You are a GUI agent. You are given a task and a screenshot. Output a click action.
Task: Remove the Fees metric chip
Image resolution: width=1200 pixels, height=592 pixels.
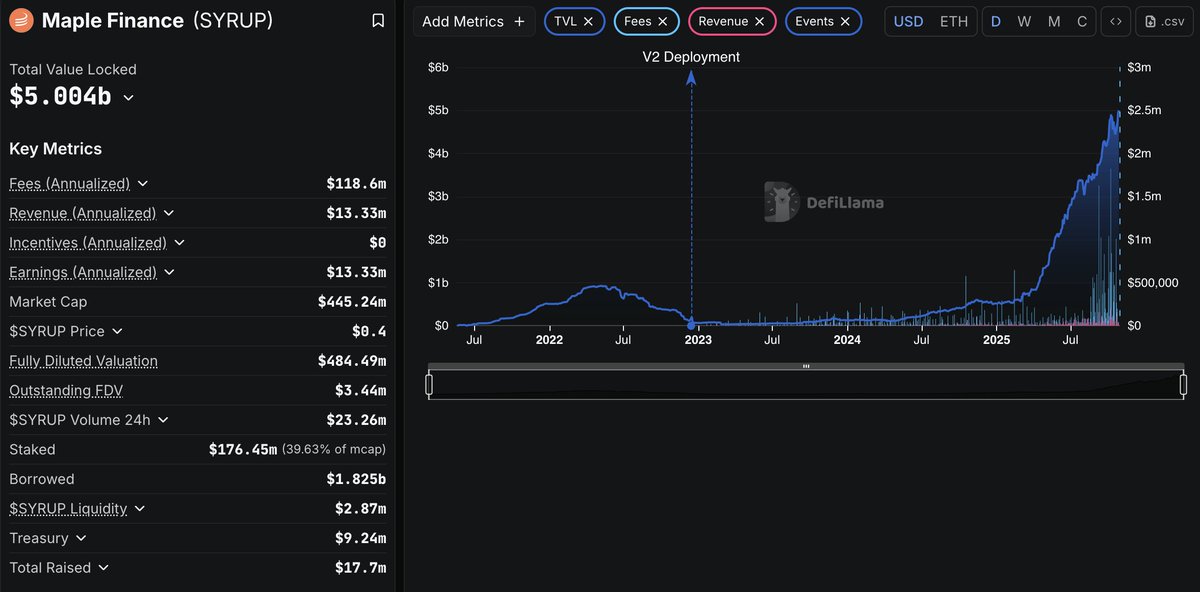click(662, 21)
